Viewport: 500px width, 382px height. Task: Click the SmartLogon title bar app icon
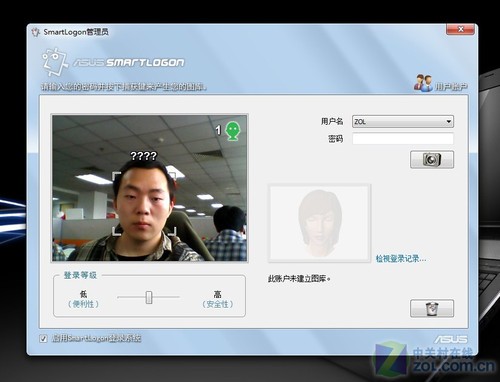[35, 32]
